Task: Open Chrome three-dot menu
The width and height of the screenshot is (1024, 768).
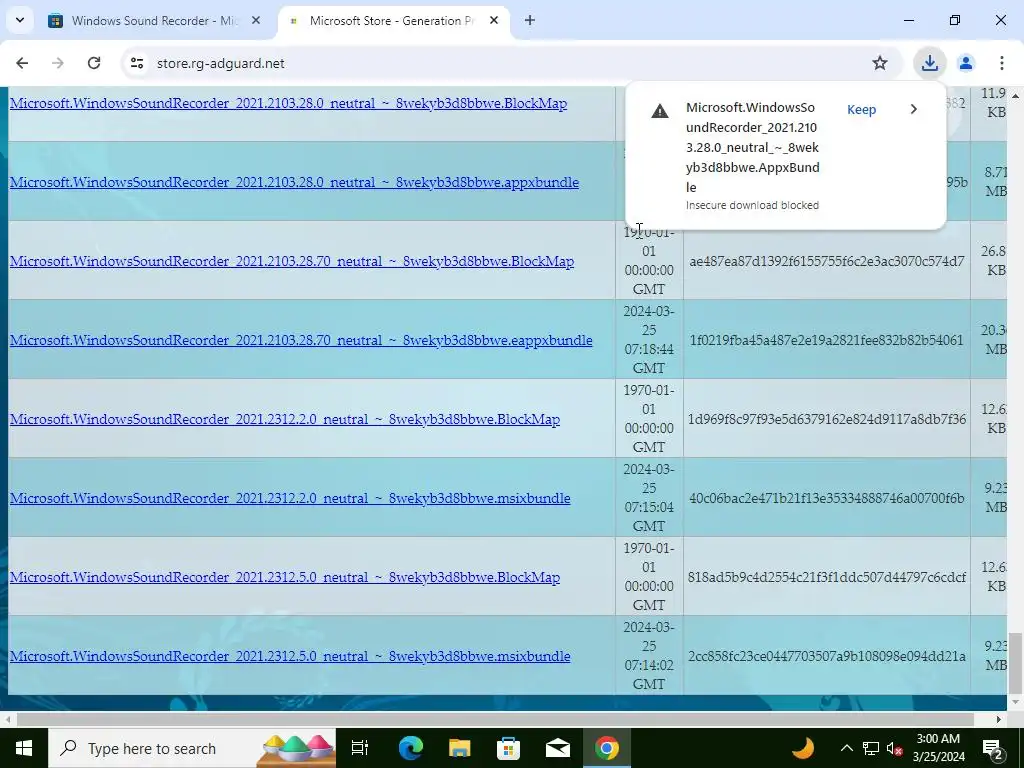Action: pos(1001,63)
